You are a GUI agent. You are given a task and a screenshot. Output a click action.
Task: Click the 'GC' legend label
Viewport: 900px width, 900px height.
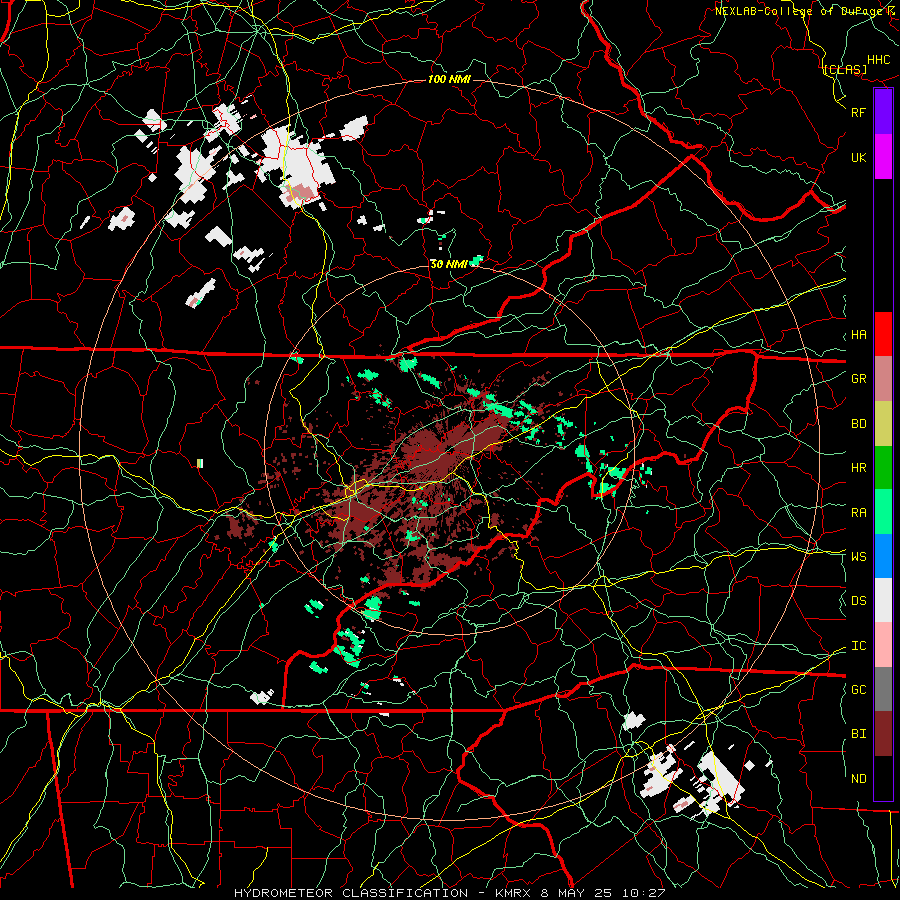858,690
